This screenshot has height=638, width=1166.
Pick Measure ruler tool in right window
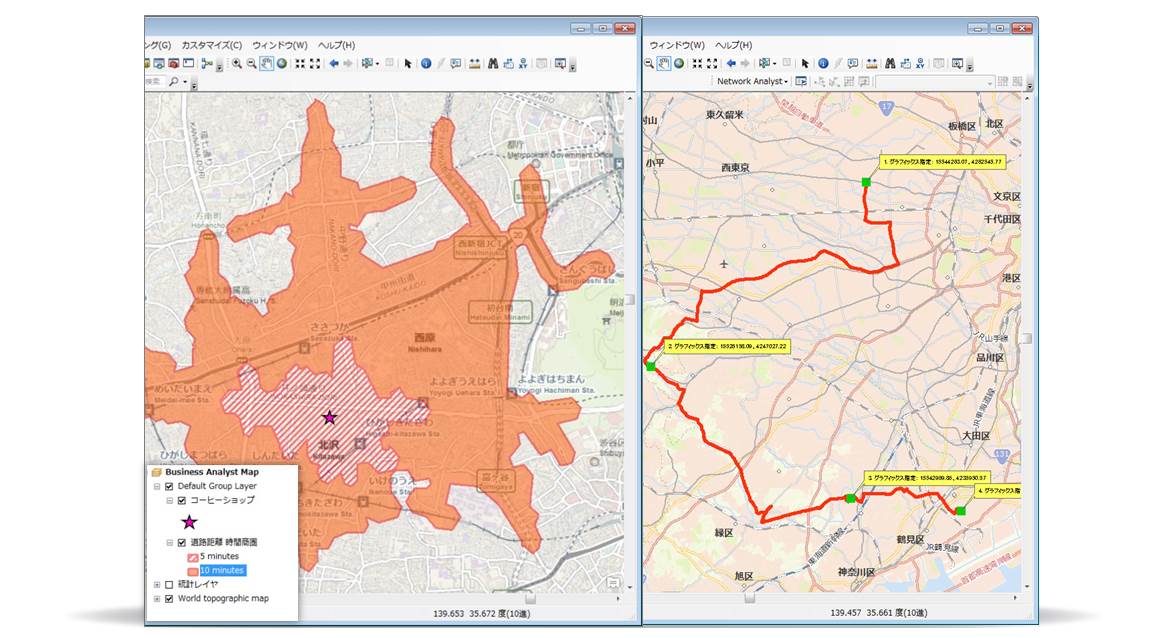(872, 63)
